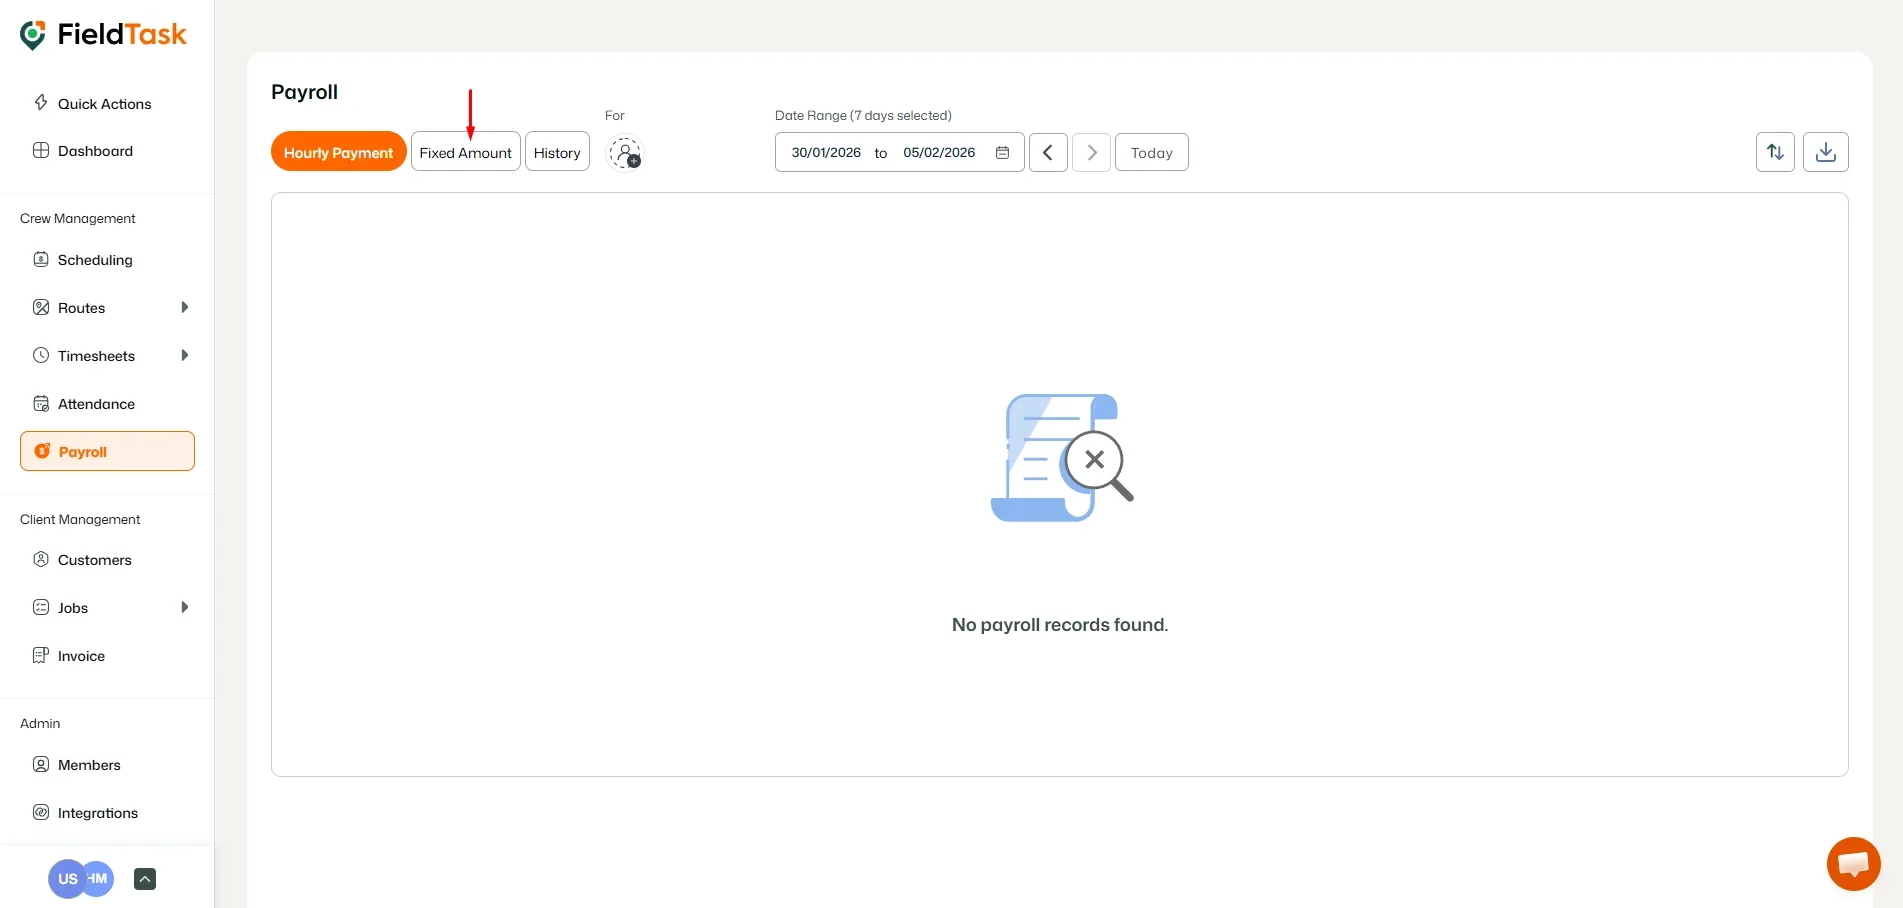Image resolution: width=1903 pixels, height=908 pixels.
Task: Open the add-person filter next to For
Action: coord(626,153)
